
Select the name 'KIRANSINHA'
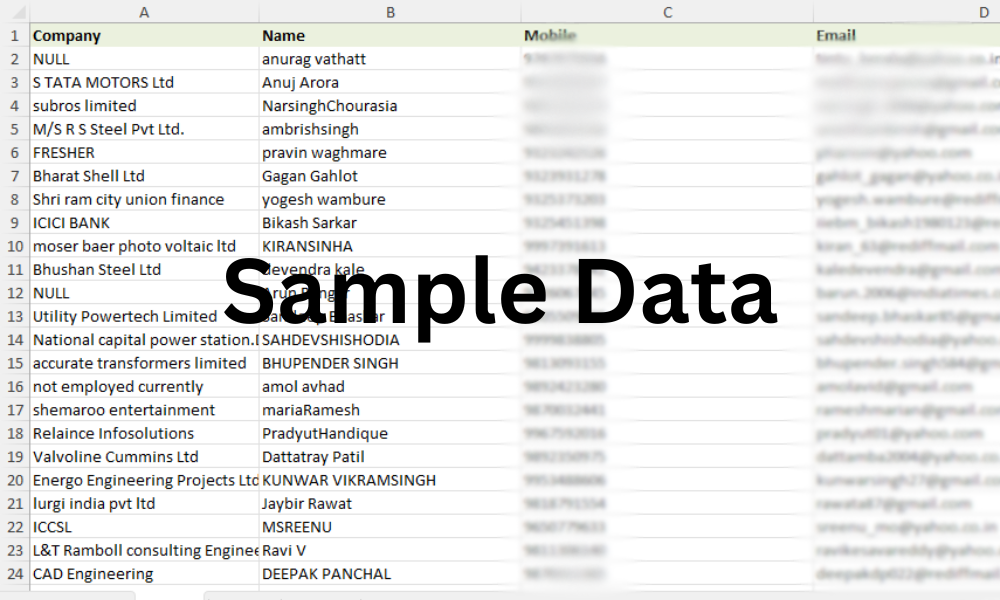point(390,246)
